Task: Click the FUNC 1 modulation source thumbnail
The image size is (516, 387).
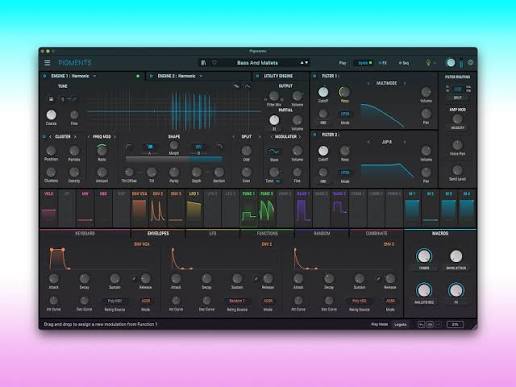Action: coord(248,209)
